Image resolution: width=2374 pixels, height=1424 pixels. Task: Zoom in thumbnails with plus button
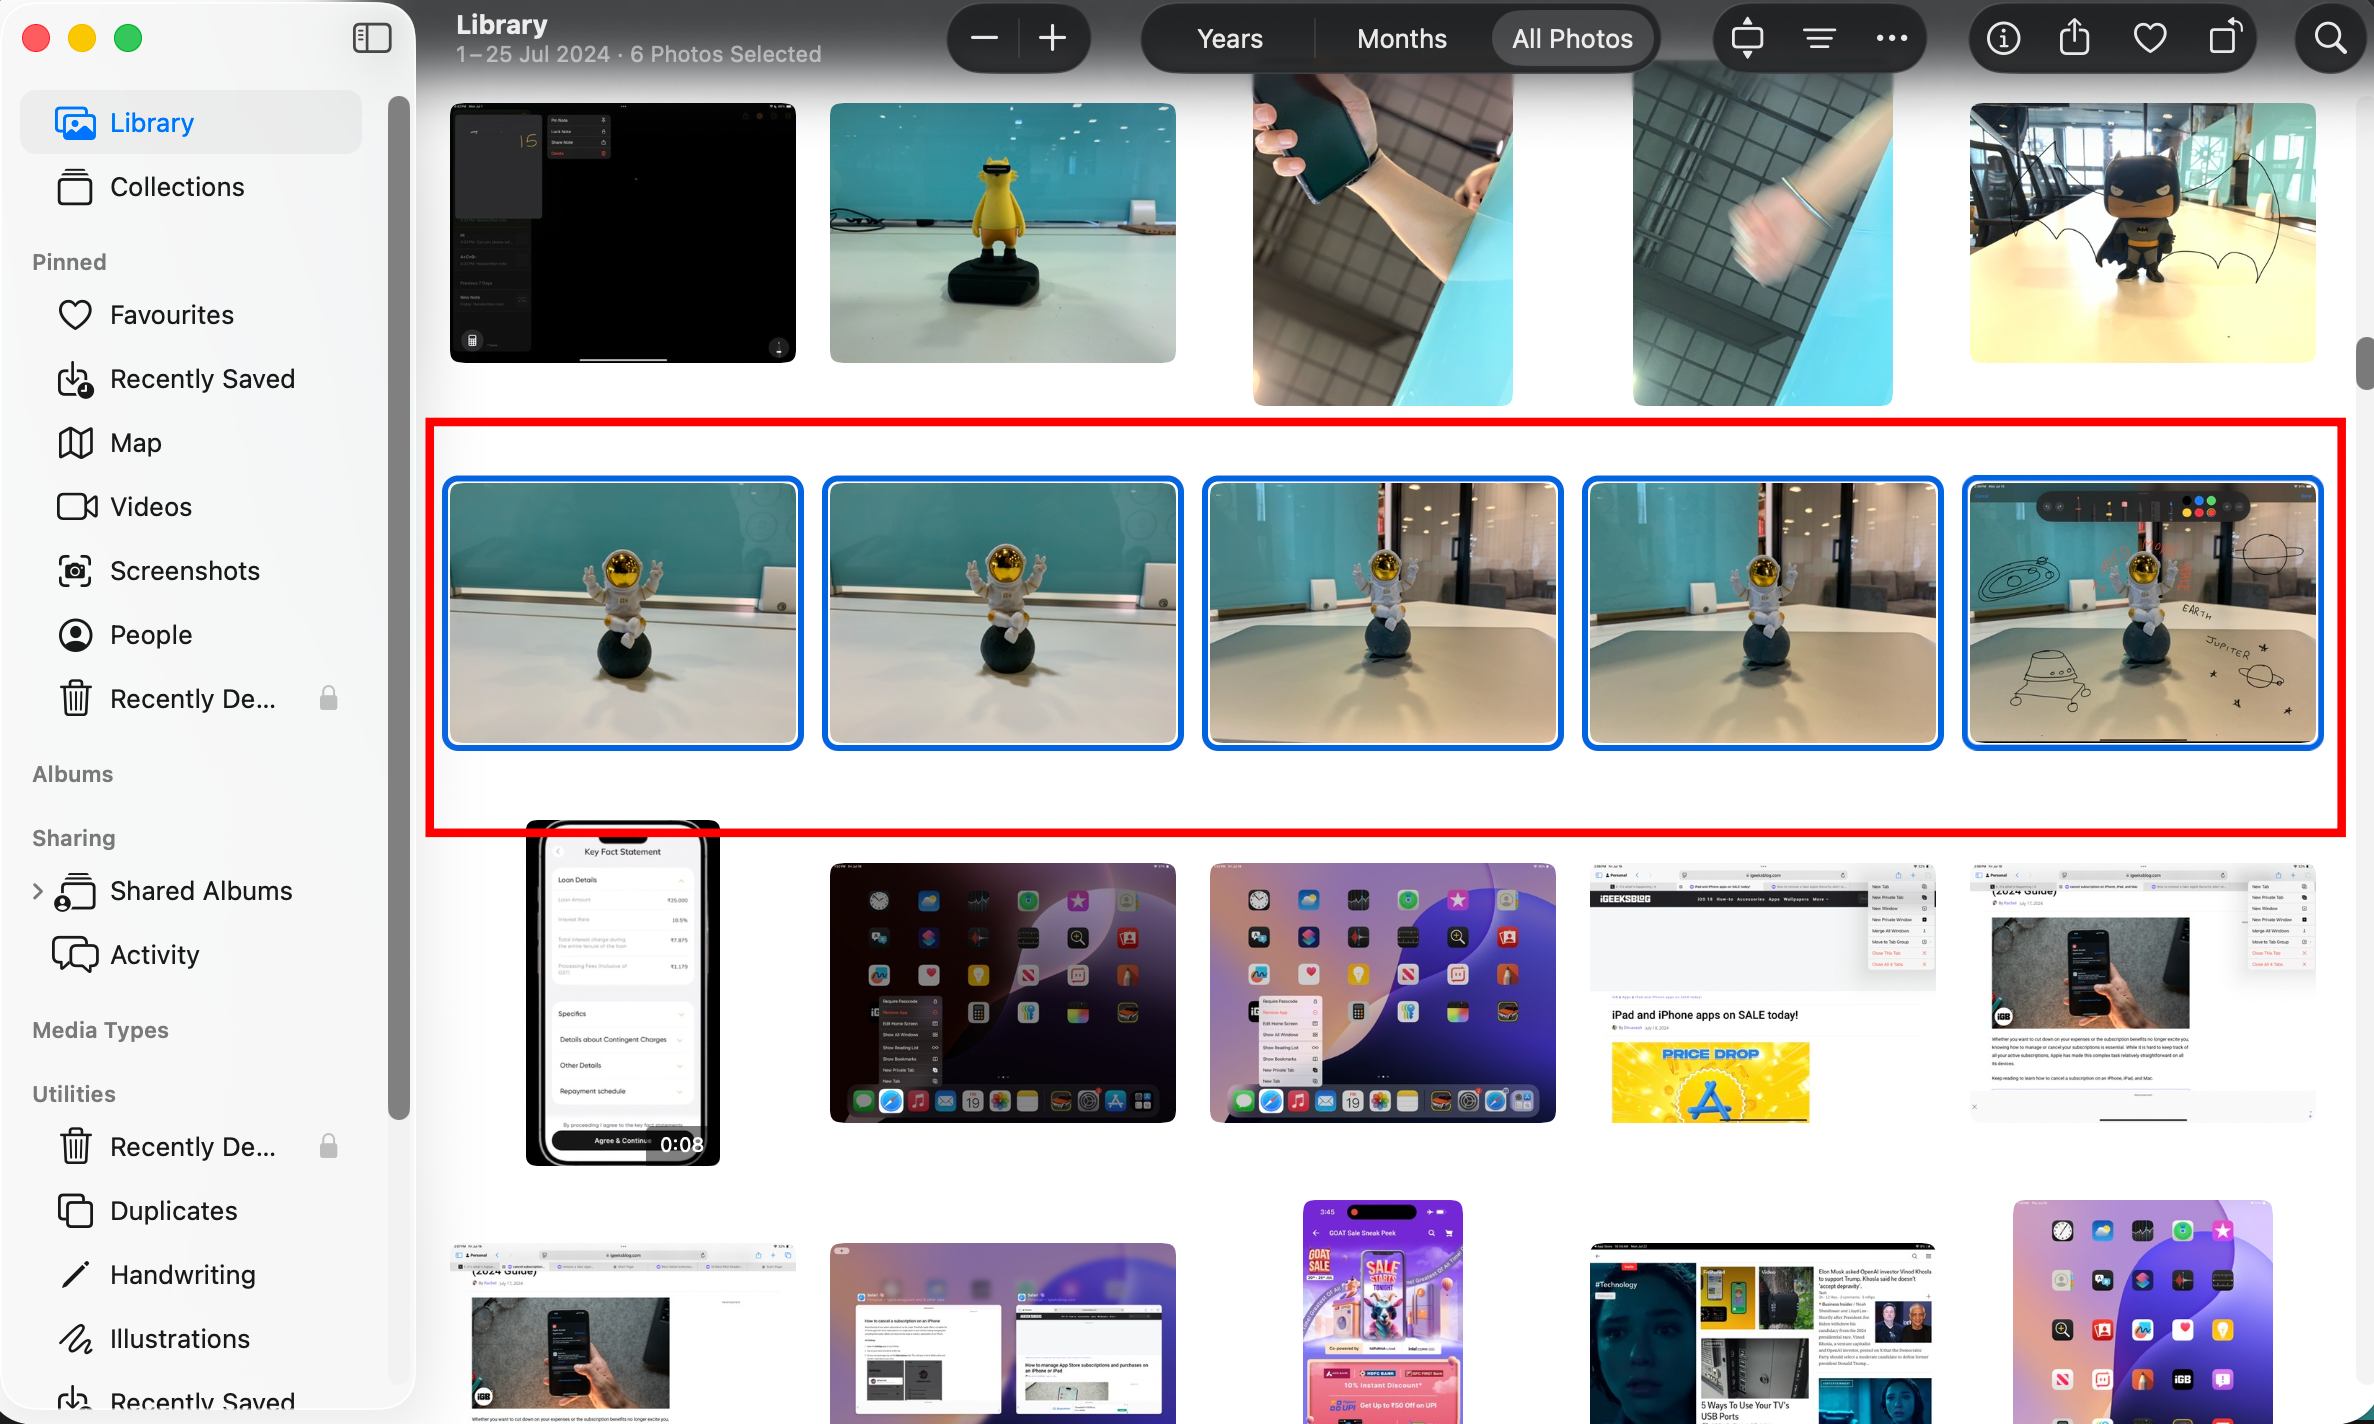point(1052,39)
